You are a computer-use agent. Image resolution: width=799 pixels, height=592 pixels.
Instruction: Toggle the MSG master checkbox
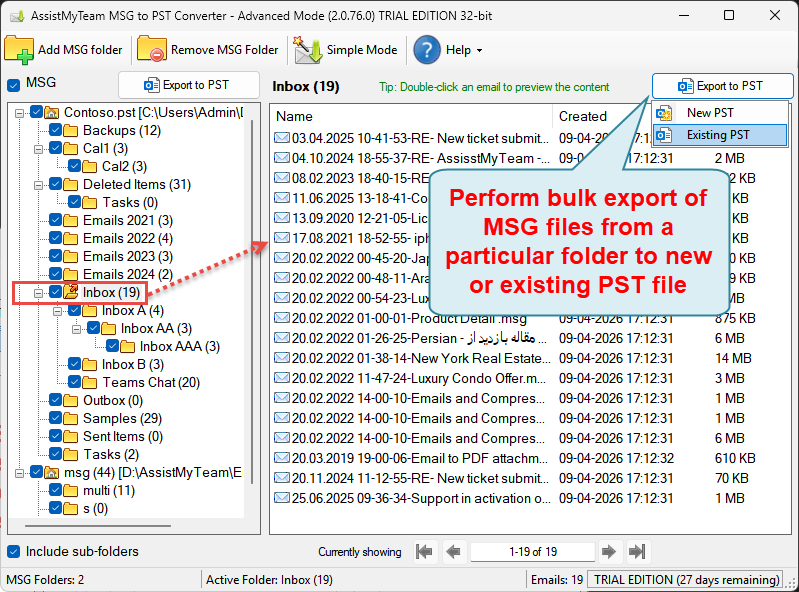(14, 85)
